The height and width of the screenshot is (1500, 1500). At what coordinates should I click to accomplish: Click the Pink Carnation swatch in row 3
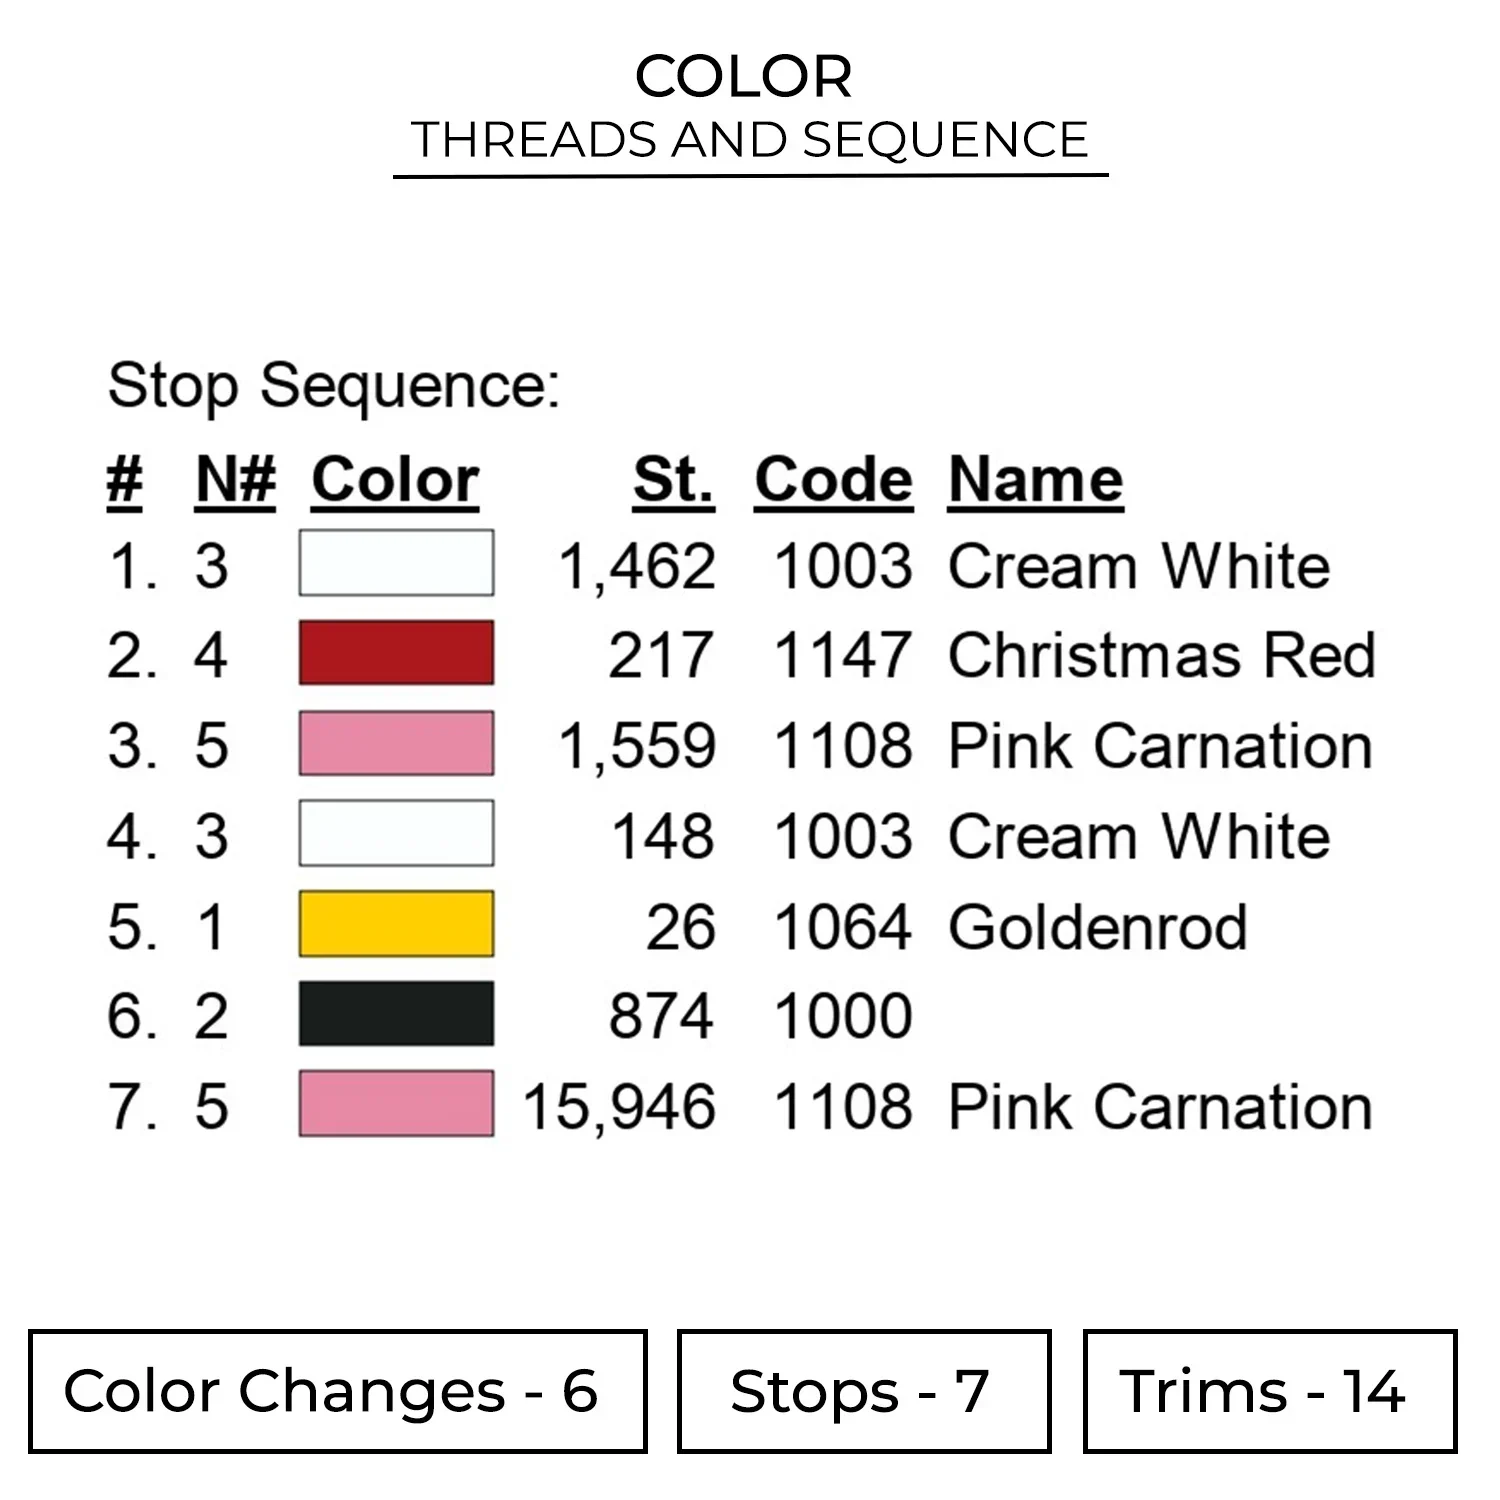pyautogui.click(x=396, y=743)
